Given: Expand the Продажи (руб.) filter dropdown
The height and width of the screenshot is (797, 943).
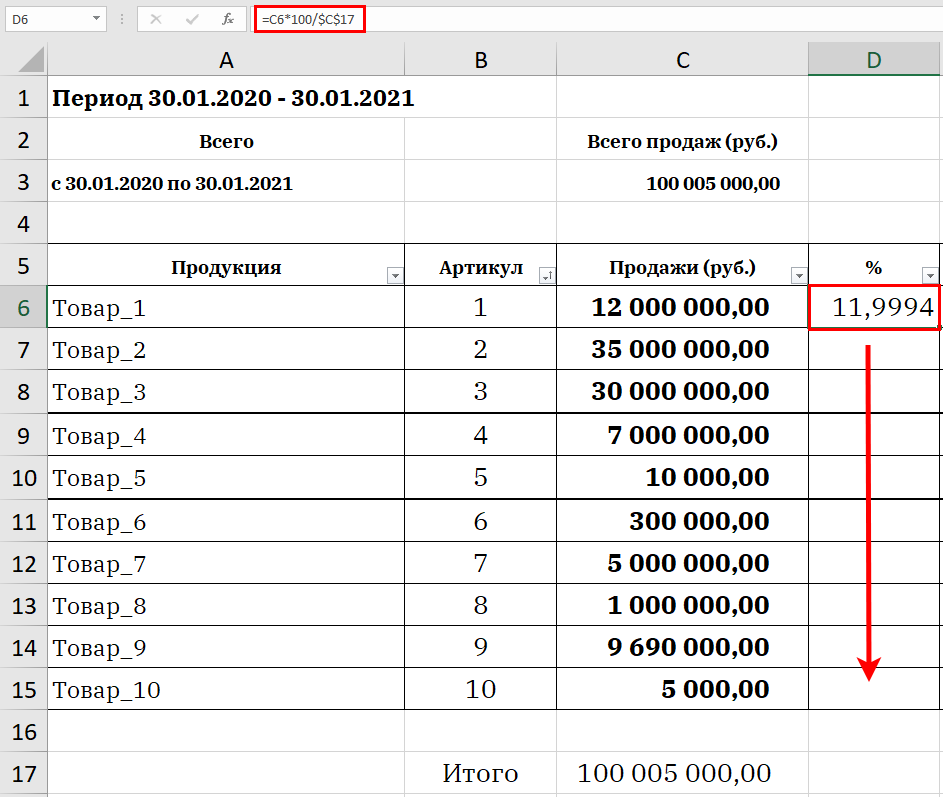Looking at the screenshot, I should (x=798, y=275).
